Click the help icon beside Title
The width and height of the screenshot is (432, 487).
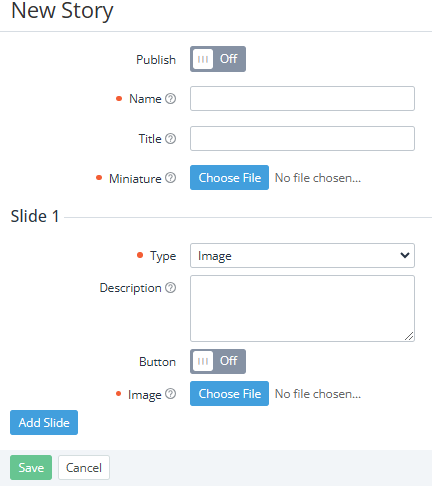(170, 138)
